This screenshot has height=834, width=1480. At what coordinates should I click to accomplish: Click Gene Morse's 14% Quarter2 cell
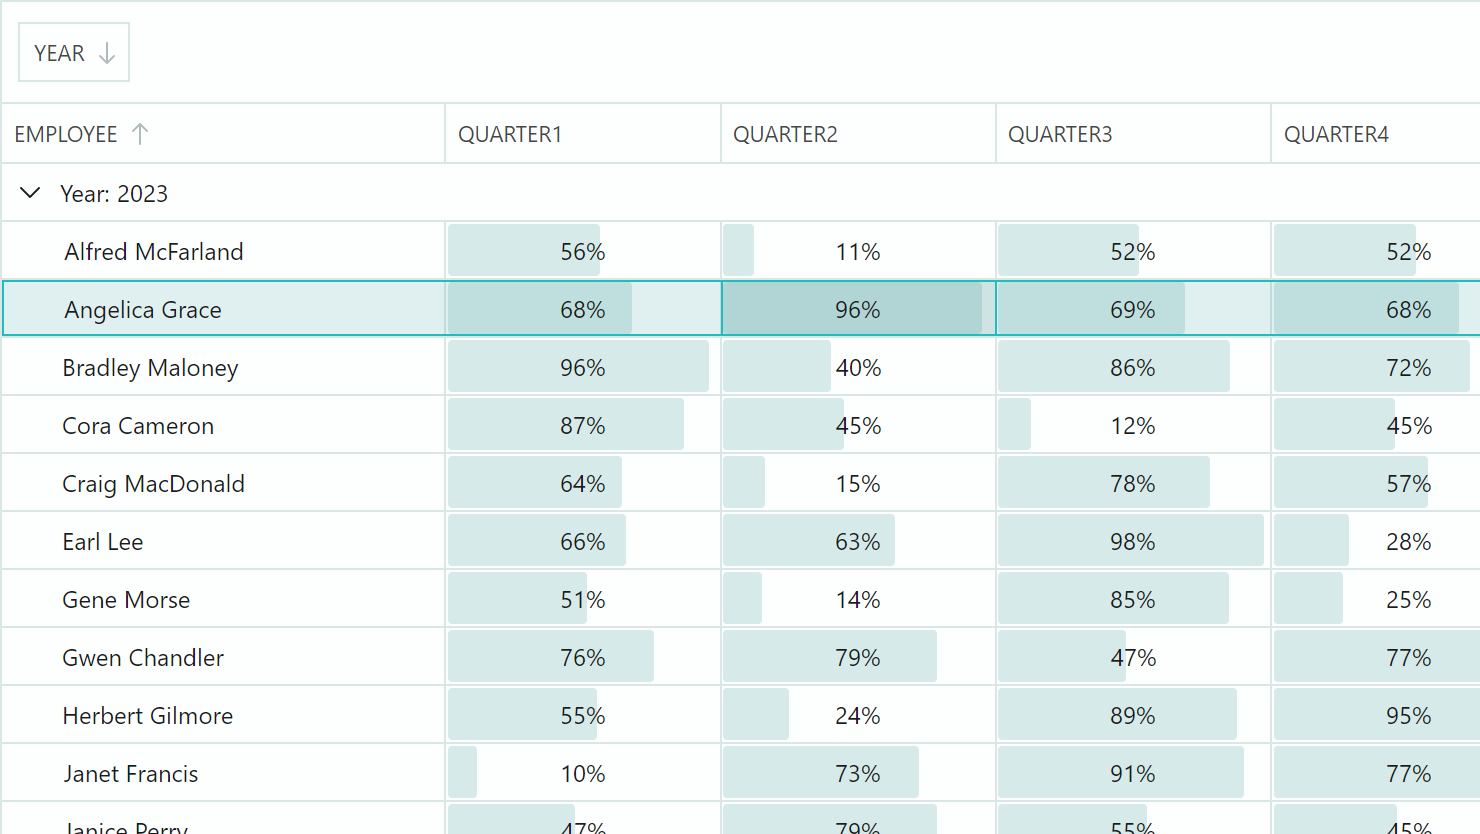coord(858,600)
